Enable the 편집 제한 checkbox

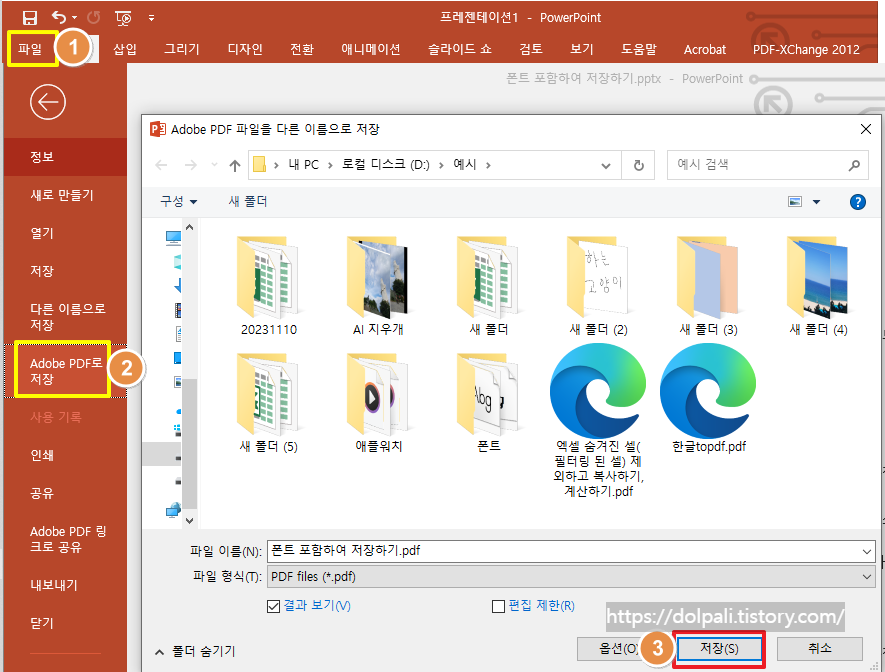tap(497, 606)
